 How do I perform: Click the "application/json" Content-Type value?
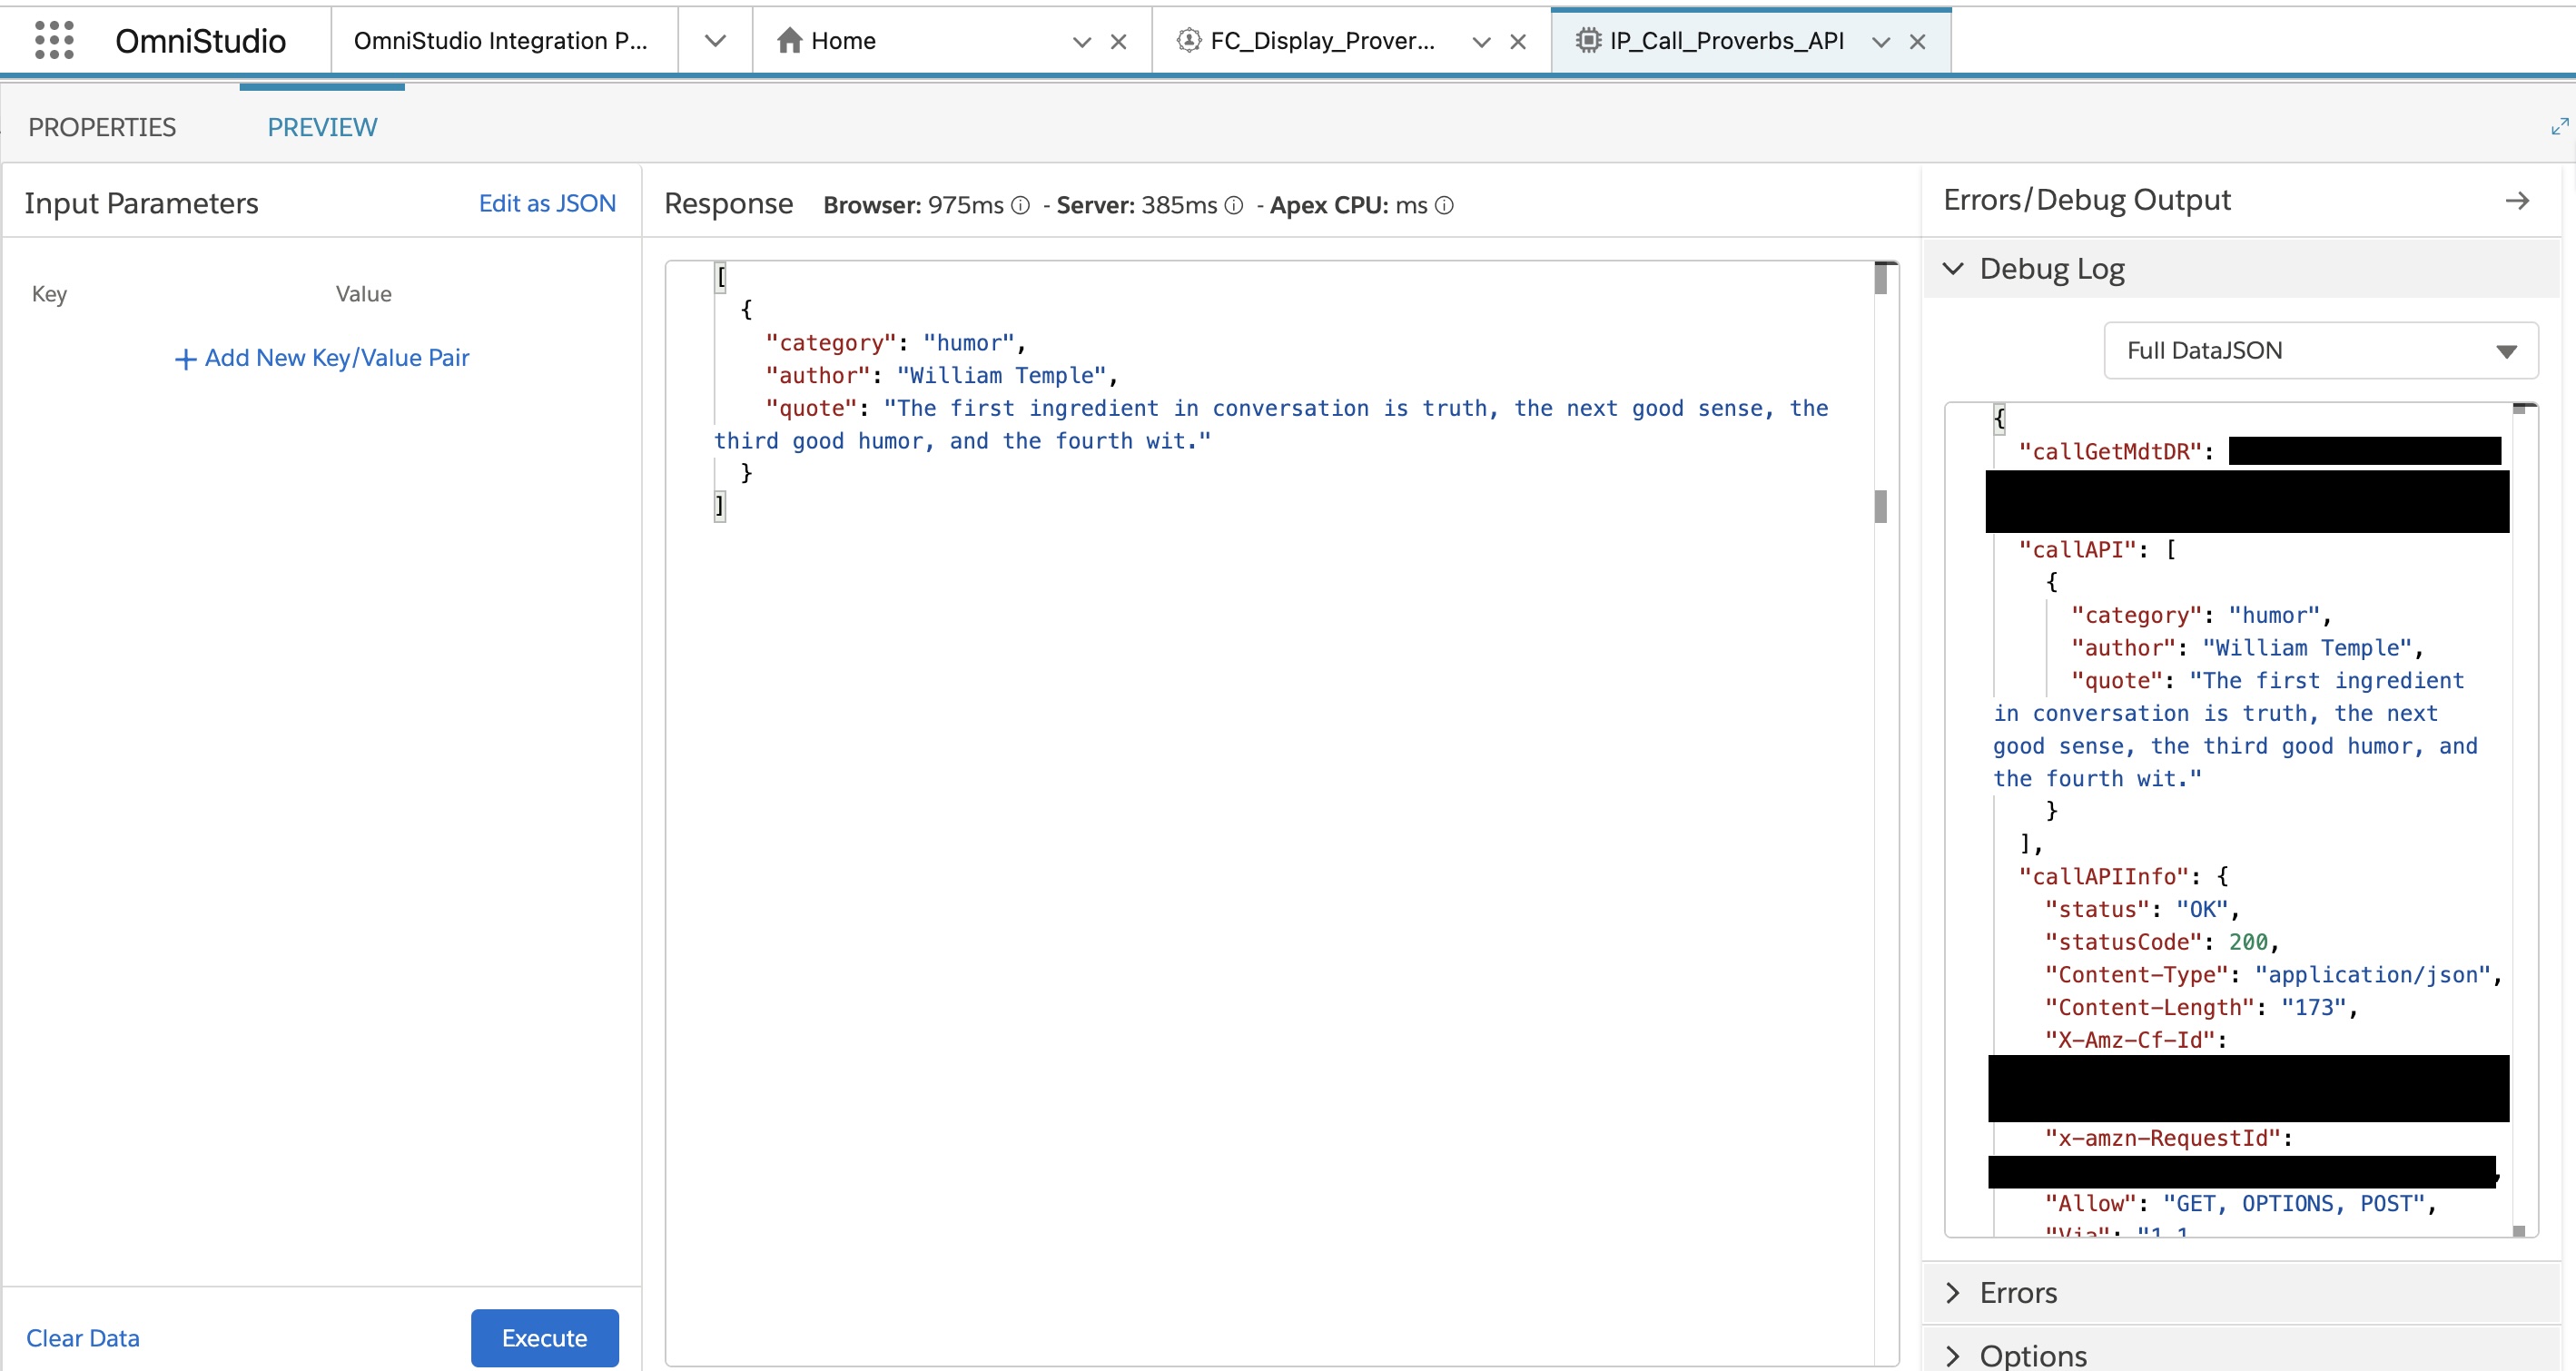2372,975
